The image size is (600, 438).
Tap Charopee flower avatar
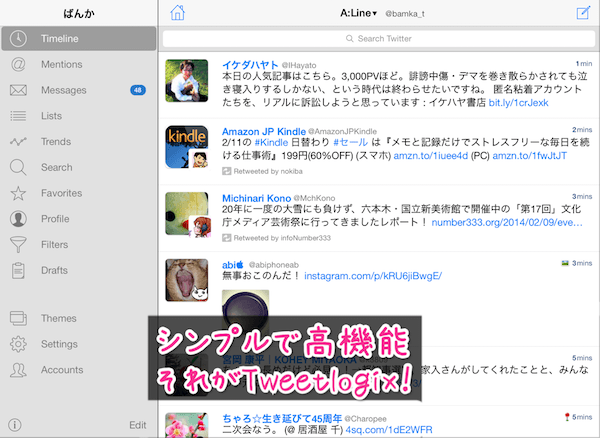pos(187,425)
